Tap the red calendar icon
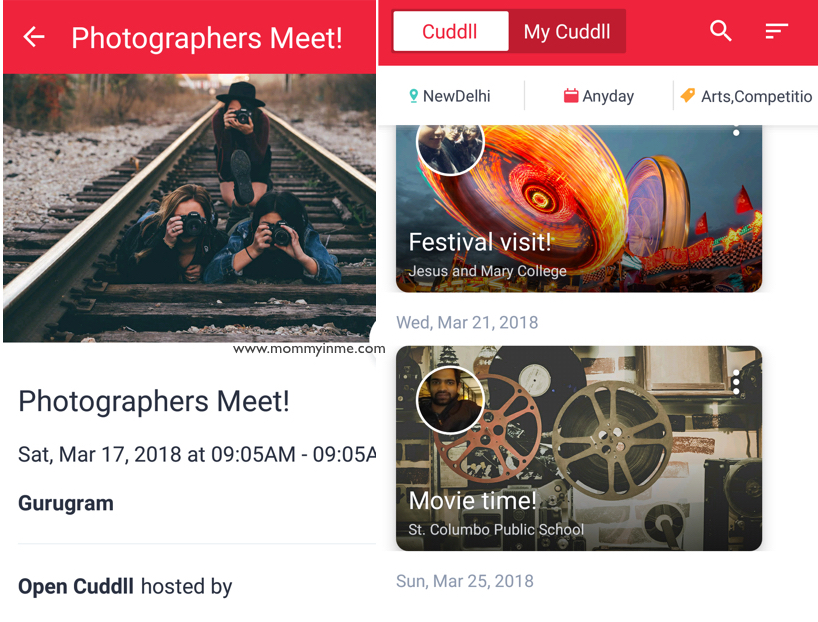Screen dimensions: 818x622 571,95
